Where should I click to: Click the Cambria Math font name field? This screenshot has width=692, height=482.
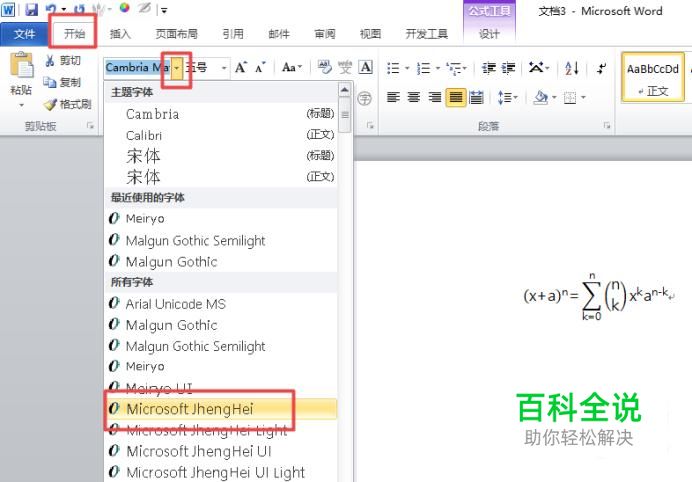coord(138,68)
